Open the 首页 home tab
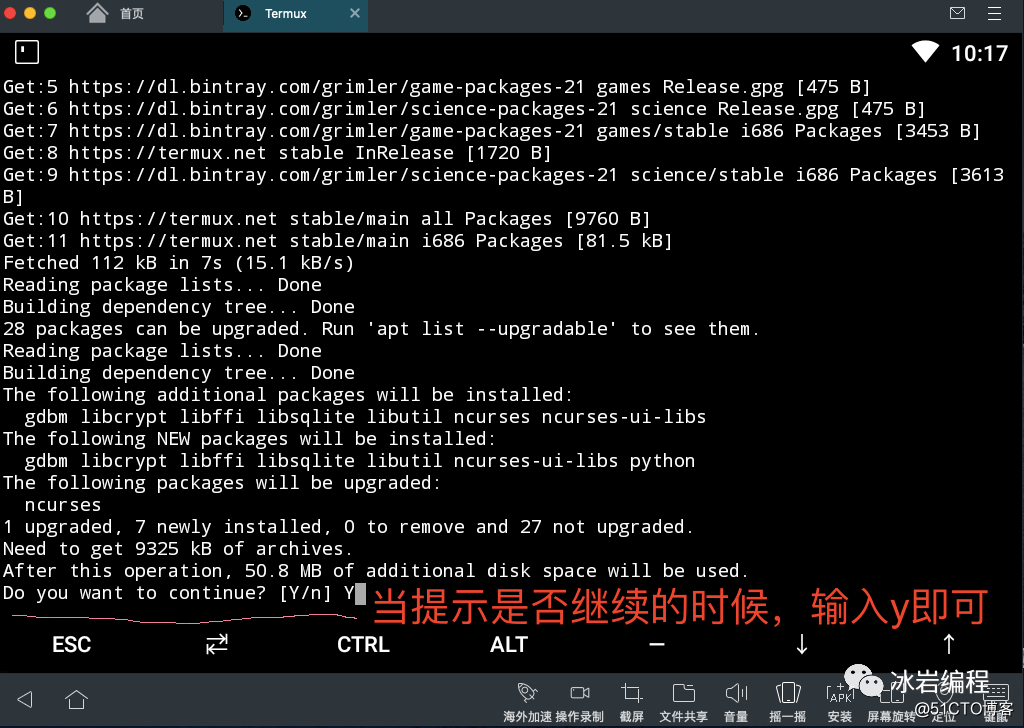This screenshot has width=1024, height=728. pyautogui.click(x=116, y=13)
